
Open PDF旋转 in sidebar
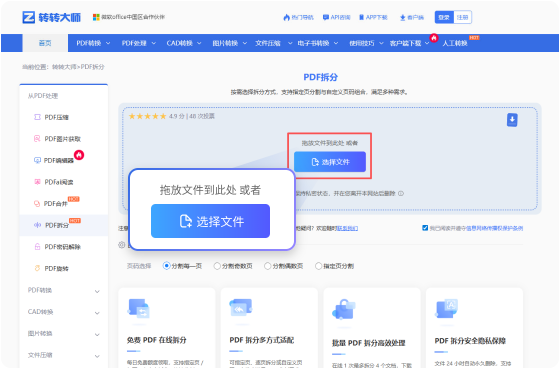pyautogui.click(x=51, y=268)
